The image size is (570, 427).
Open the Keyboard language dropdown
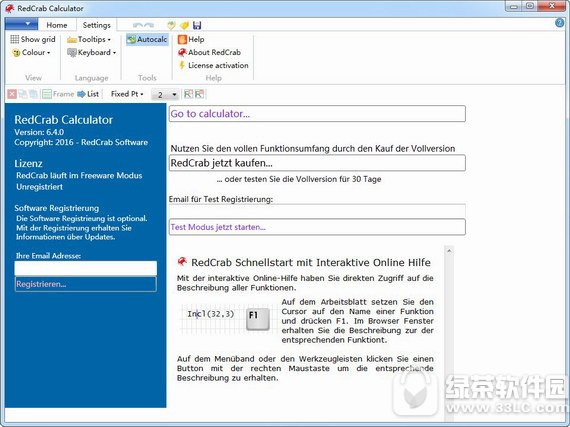[x=92, y=52]
